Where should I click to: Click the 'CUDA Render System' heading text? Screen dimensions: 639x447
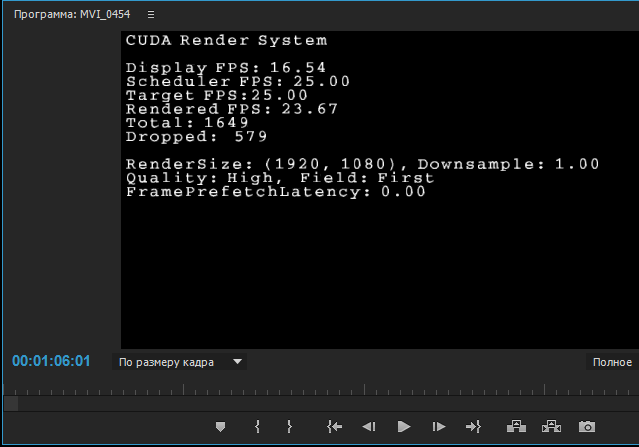[226, 40]
